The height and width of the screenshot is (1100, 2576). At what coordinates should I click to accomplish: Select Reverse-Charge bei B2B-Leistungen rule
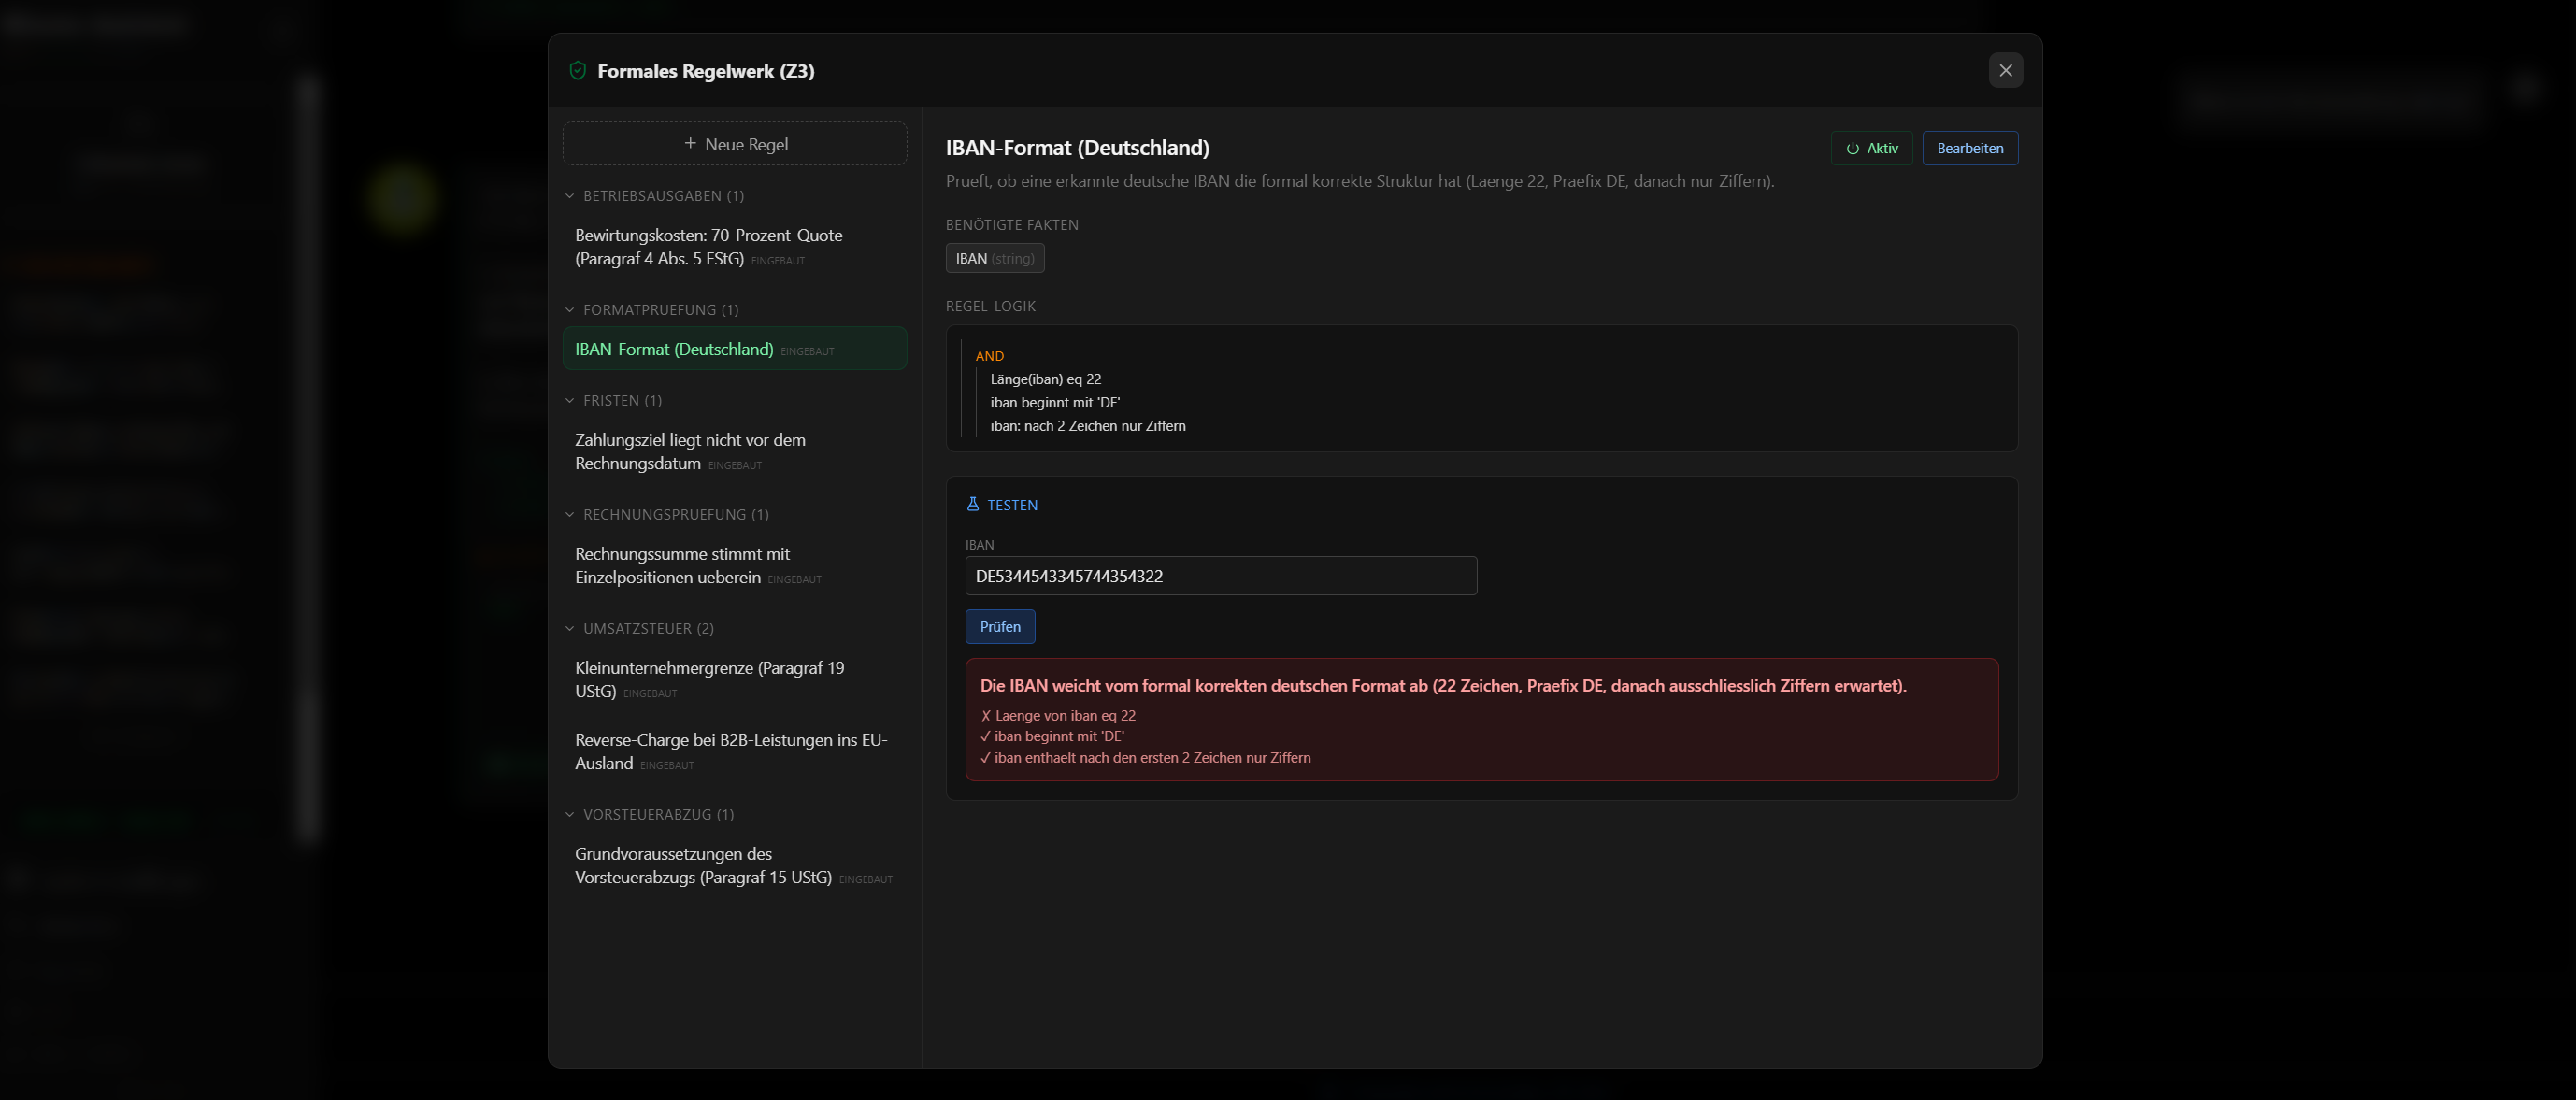pos(735,752)
